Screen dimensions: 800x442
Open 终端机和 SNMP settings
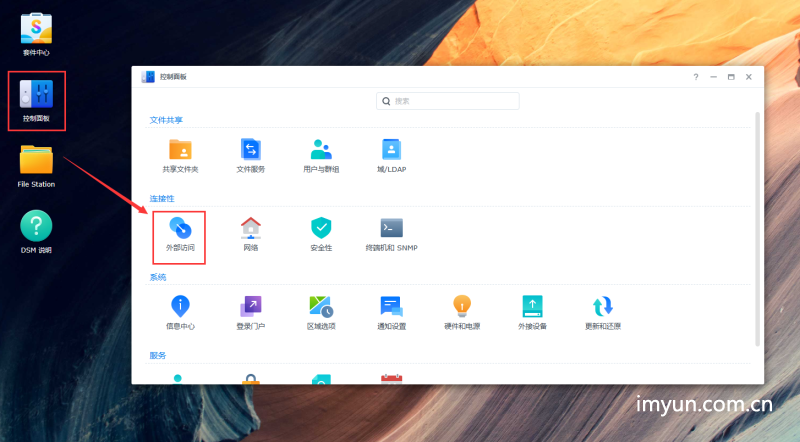(x=391, y=235)
